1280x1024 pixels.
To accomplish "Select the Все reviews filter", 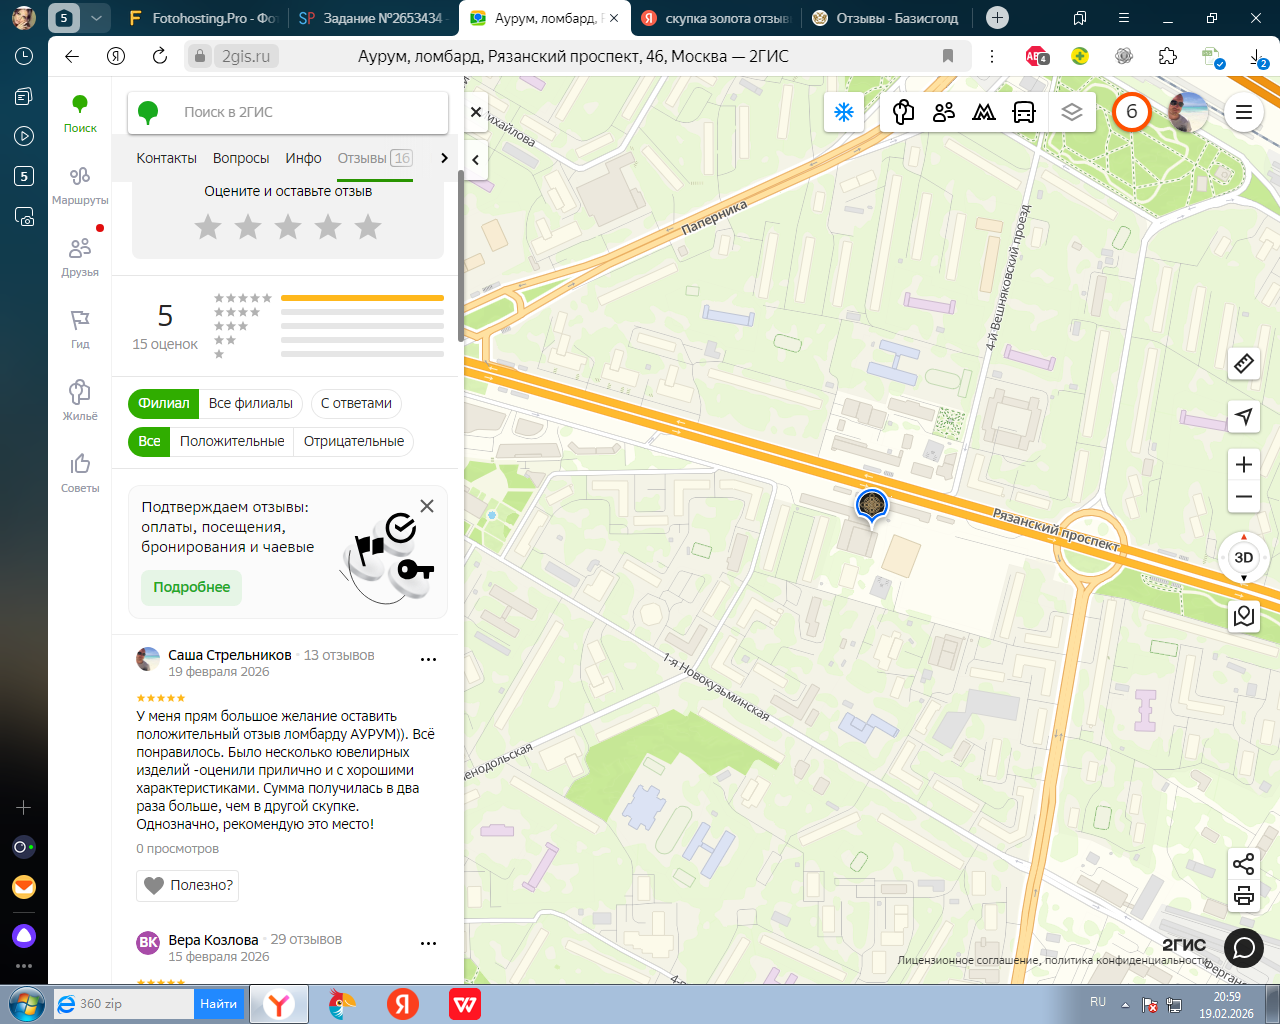I will click(x=149, y=441).
